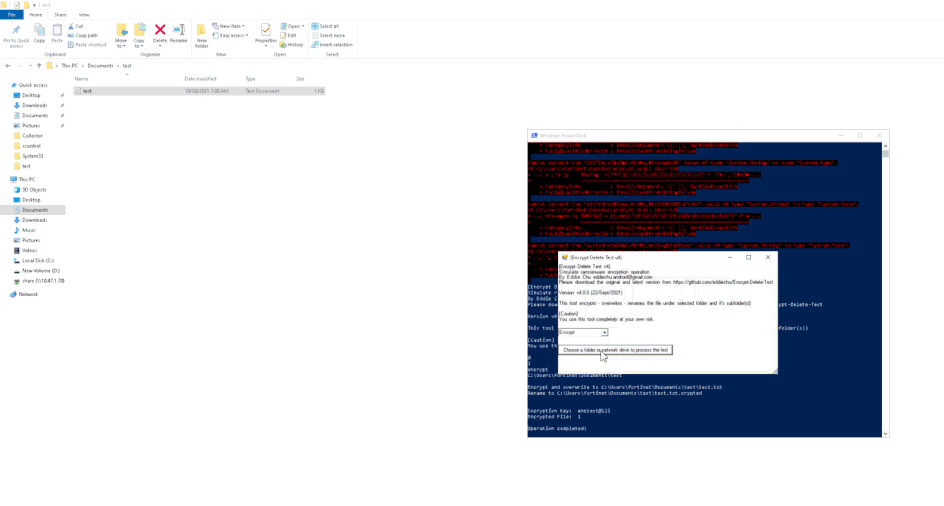Switch to the View ribbon tab
Screen dimensions: 944x506
(84, 14)
